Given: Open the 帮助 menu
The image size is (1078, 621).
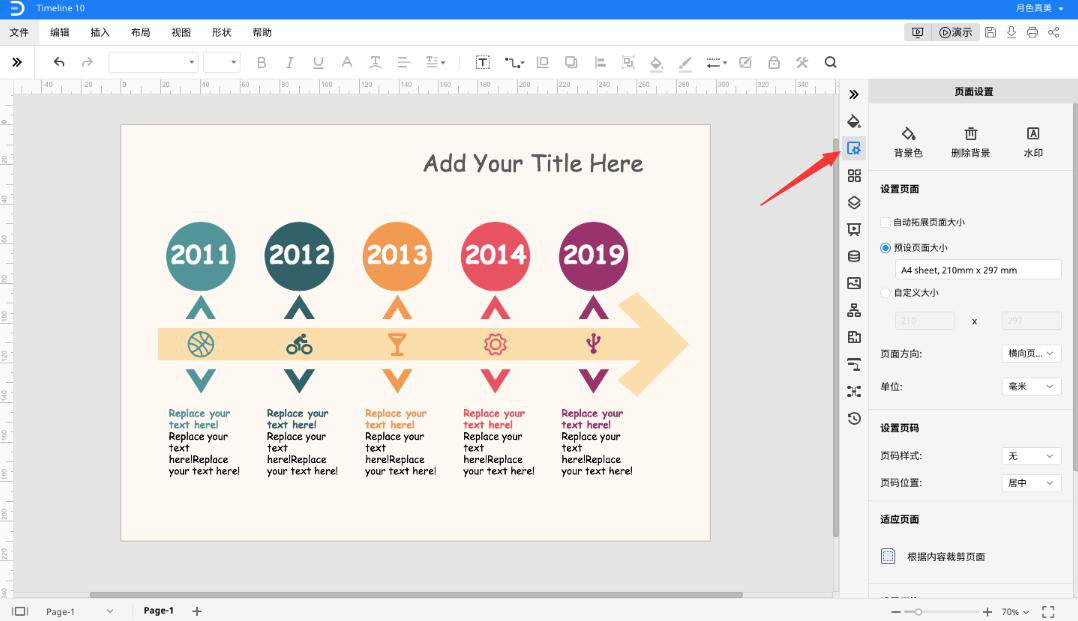Looking at the screenshot, I should (x=262, y=32).
